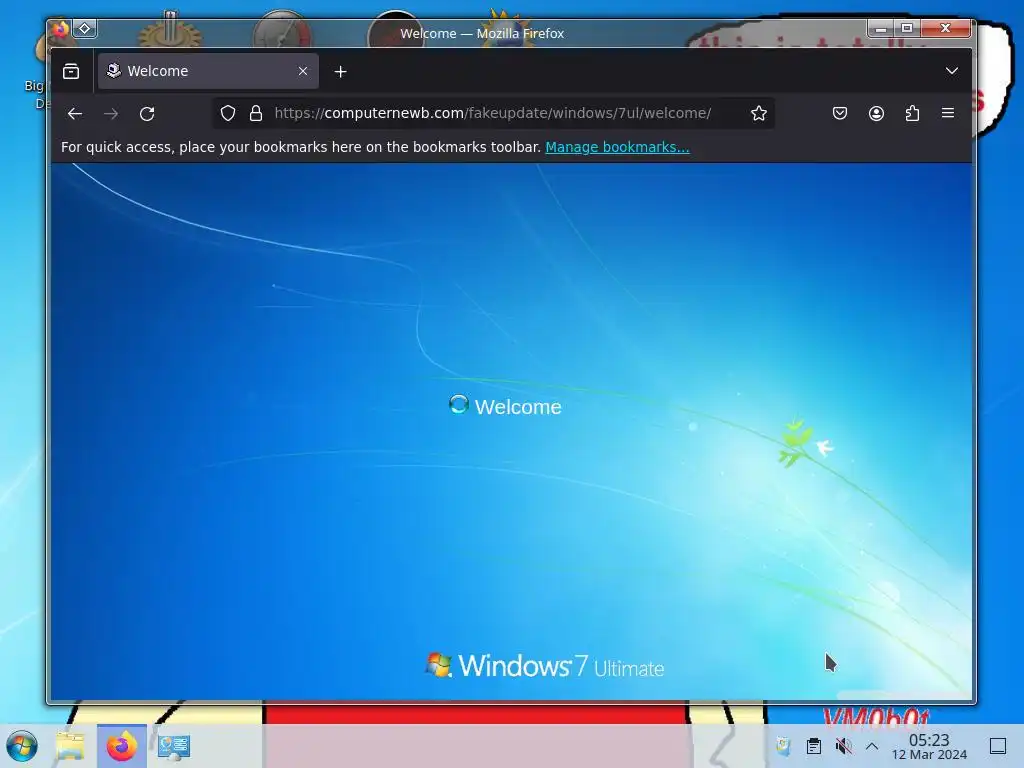Close the Welcome tab

(302, 71)
